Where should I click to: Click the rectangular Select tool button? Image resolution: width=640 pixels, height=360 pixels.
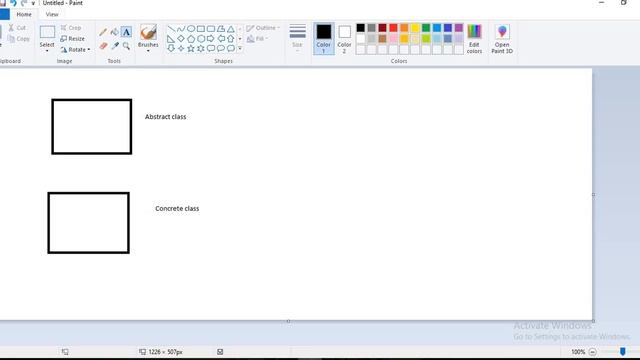[47, 32]
